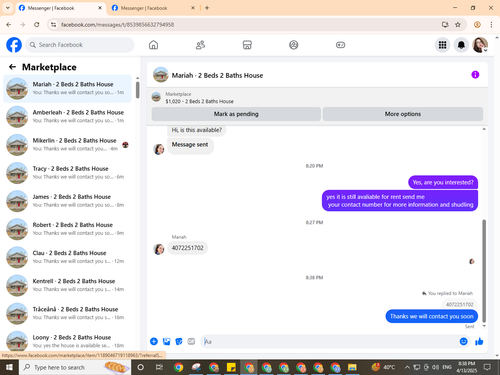
Task: Open the Gaming icon in top navigation
Action: [x=340, y=45]
